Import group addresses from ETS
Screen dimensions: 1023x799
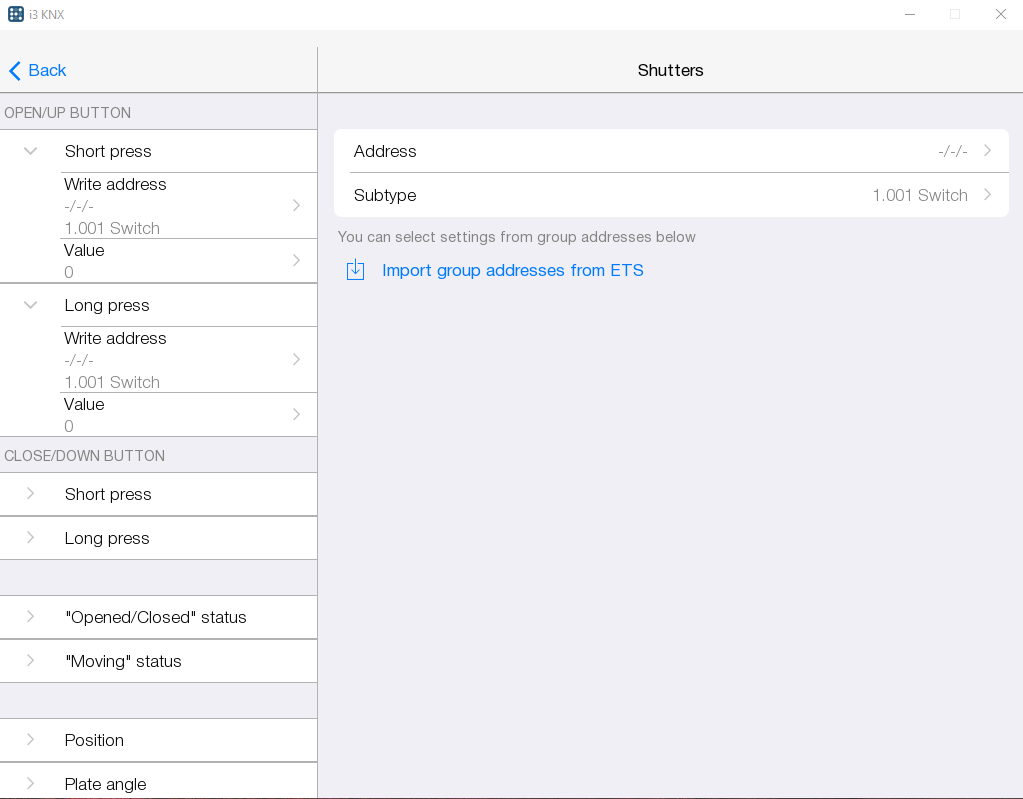(x=512, y=270)
